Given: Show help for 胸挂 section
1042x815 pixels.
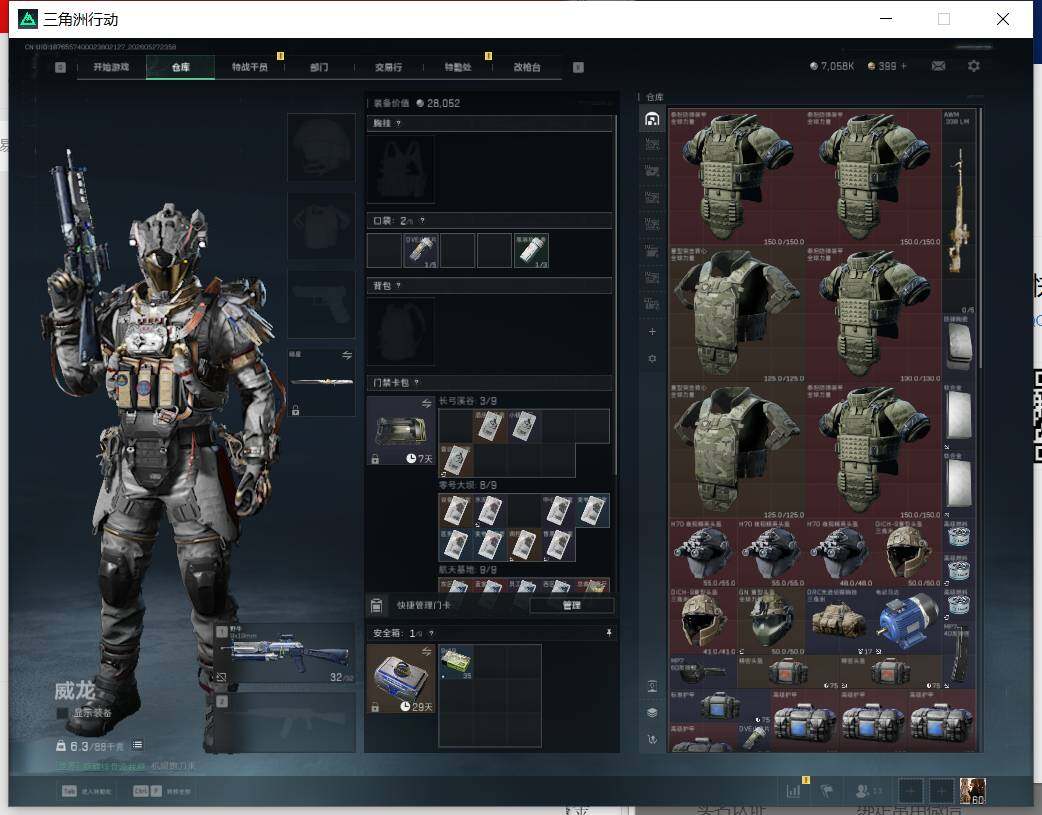Looking at the screenshot, I should coord(398,124).
